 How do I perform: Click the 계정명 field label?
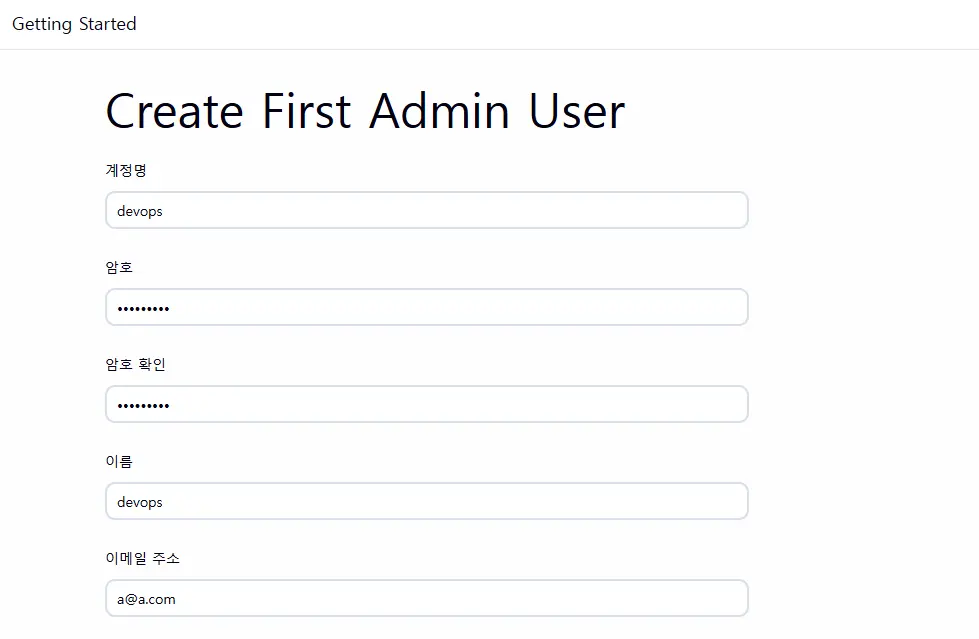tap(126, 171)
